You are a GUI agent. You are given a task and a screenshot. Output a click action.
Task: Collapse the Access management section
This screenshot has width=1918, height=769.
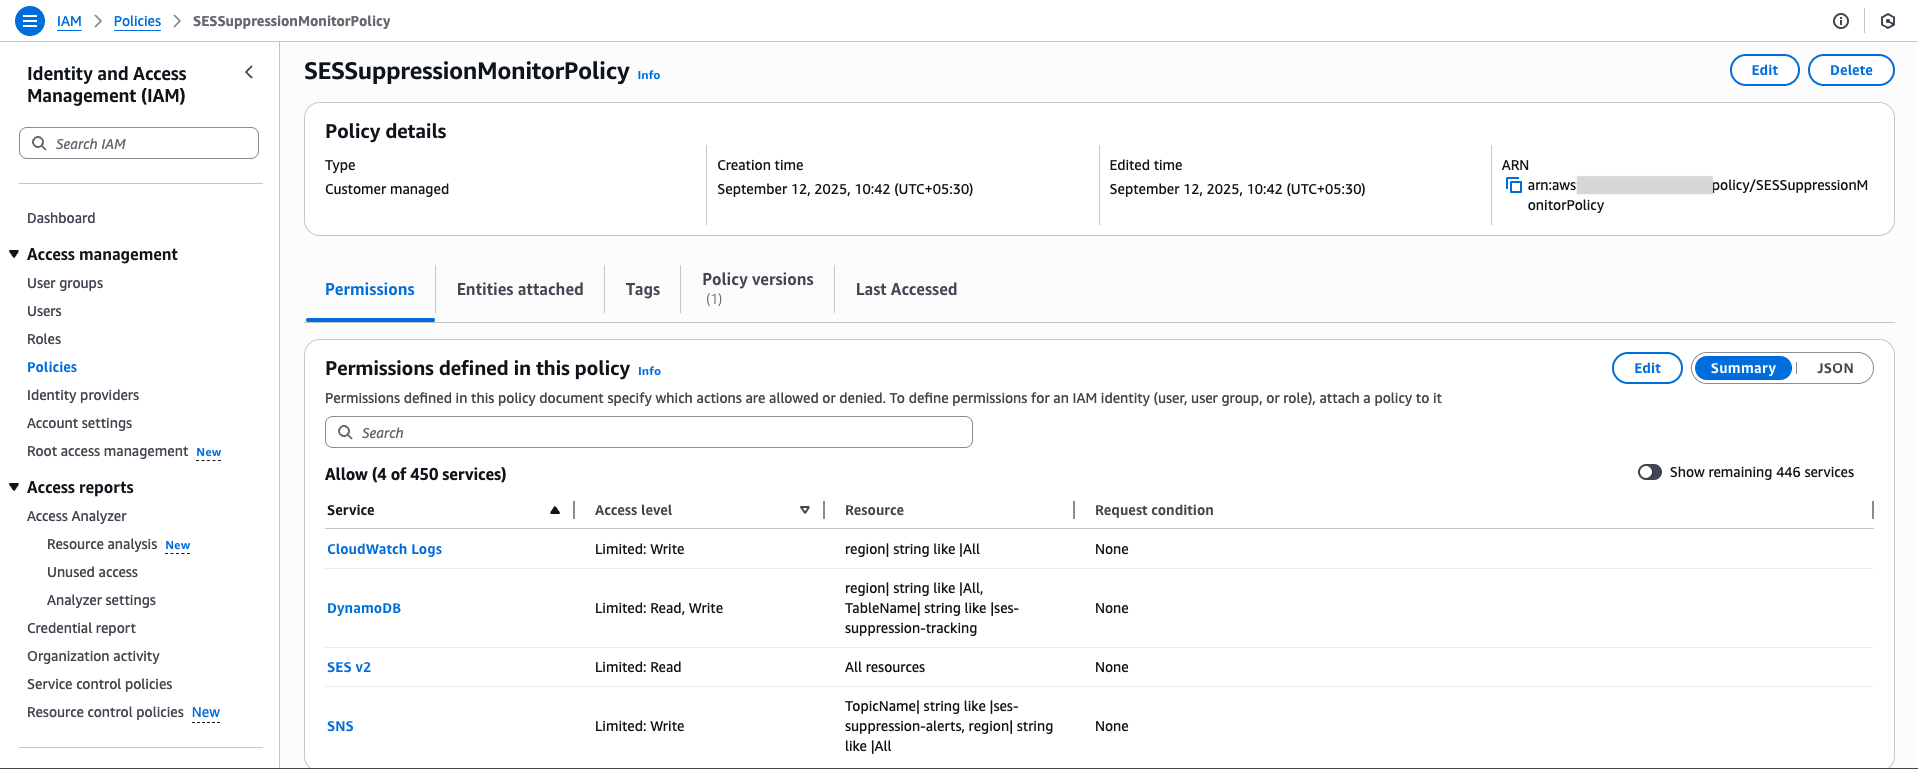click(14, 254)
